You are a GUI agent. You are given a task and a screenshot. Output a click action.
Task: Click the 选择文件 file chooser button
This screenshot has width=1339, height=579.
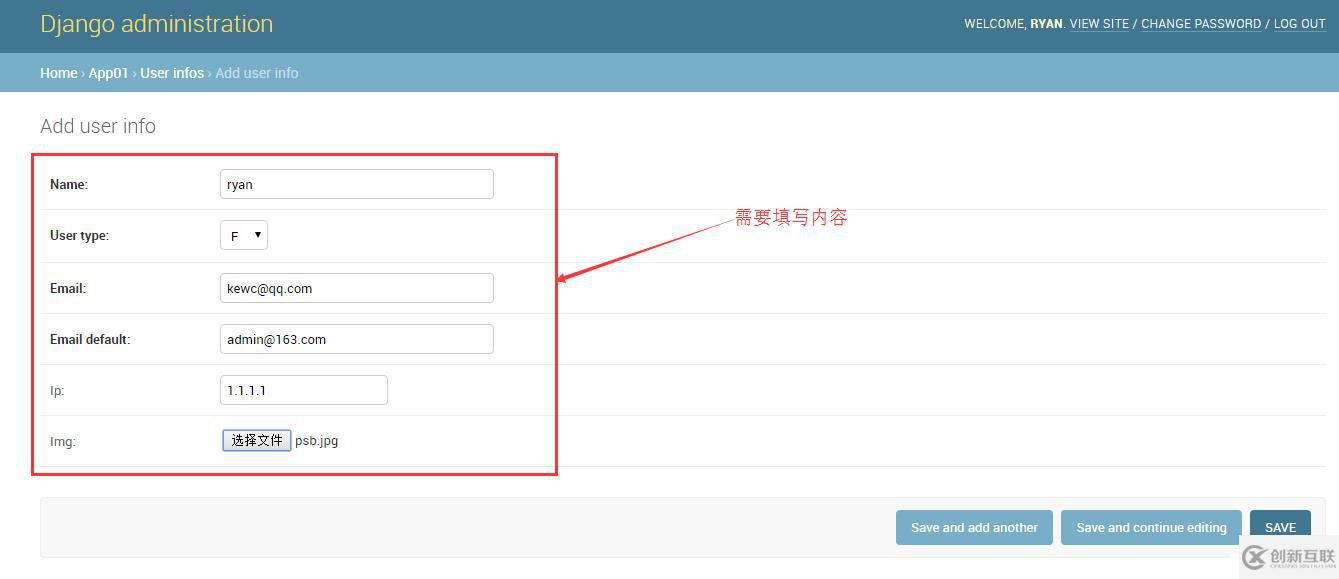[257, 440]
